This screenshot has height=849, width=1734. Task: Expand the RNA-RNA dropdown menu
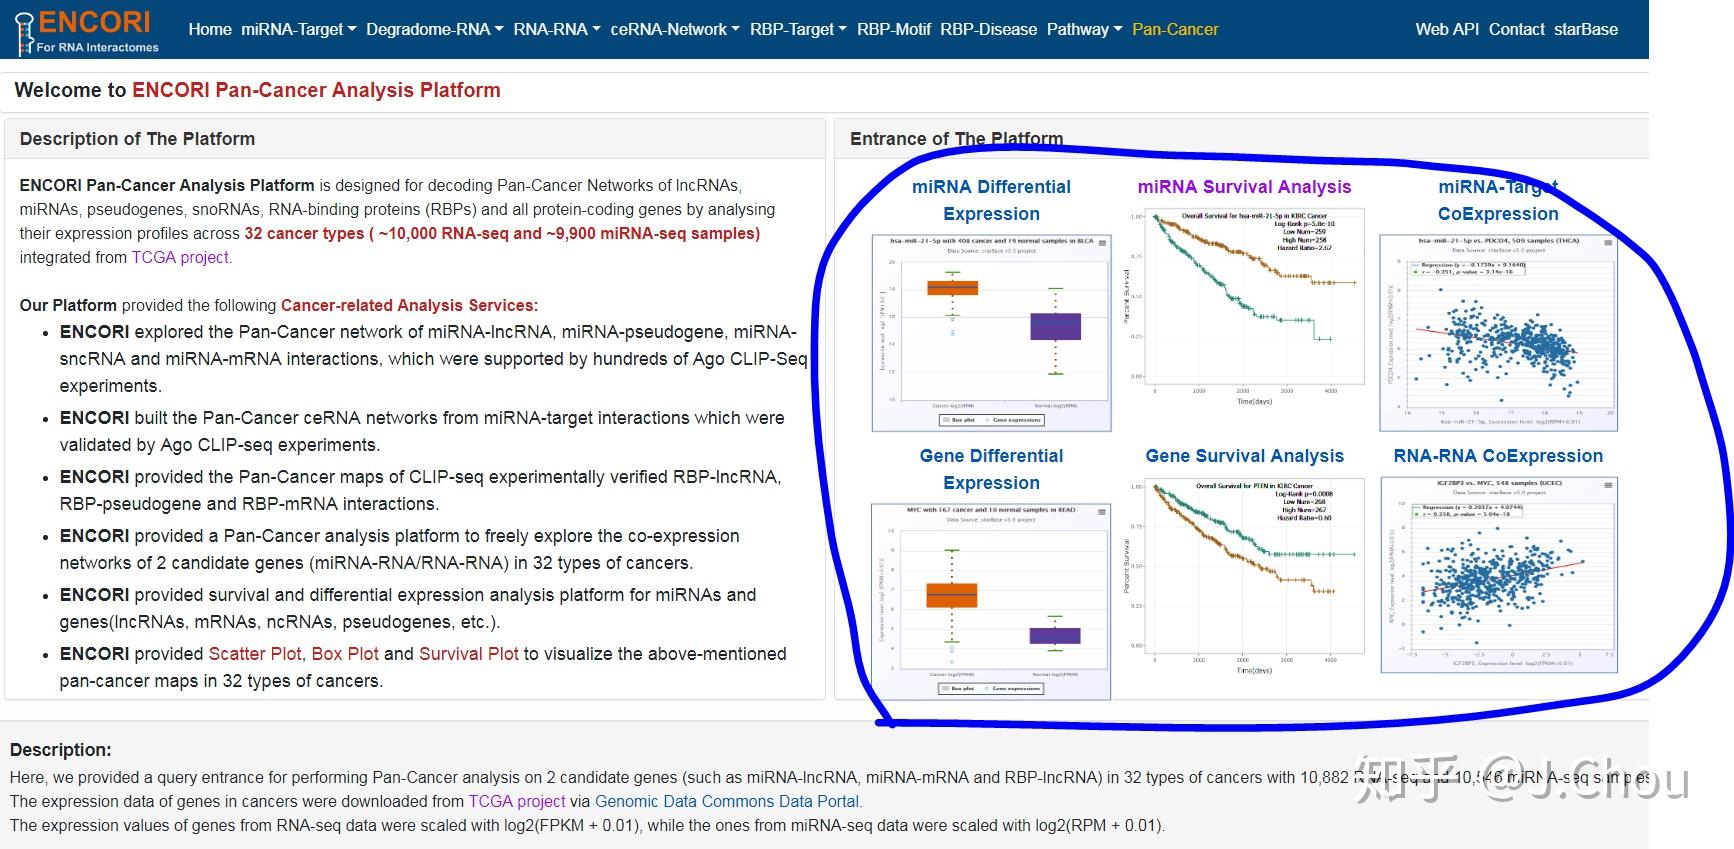(557, 30)
